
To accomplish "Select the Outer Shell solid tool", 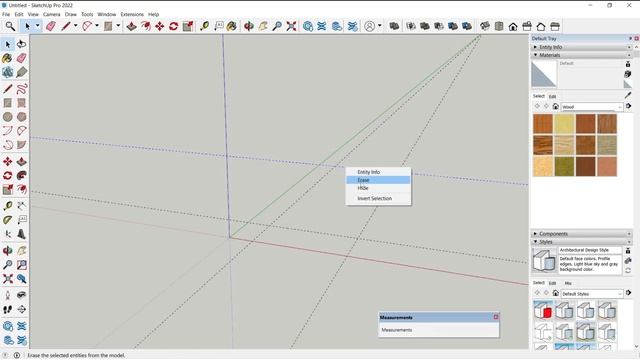I will [x=394, y=26].
